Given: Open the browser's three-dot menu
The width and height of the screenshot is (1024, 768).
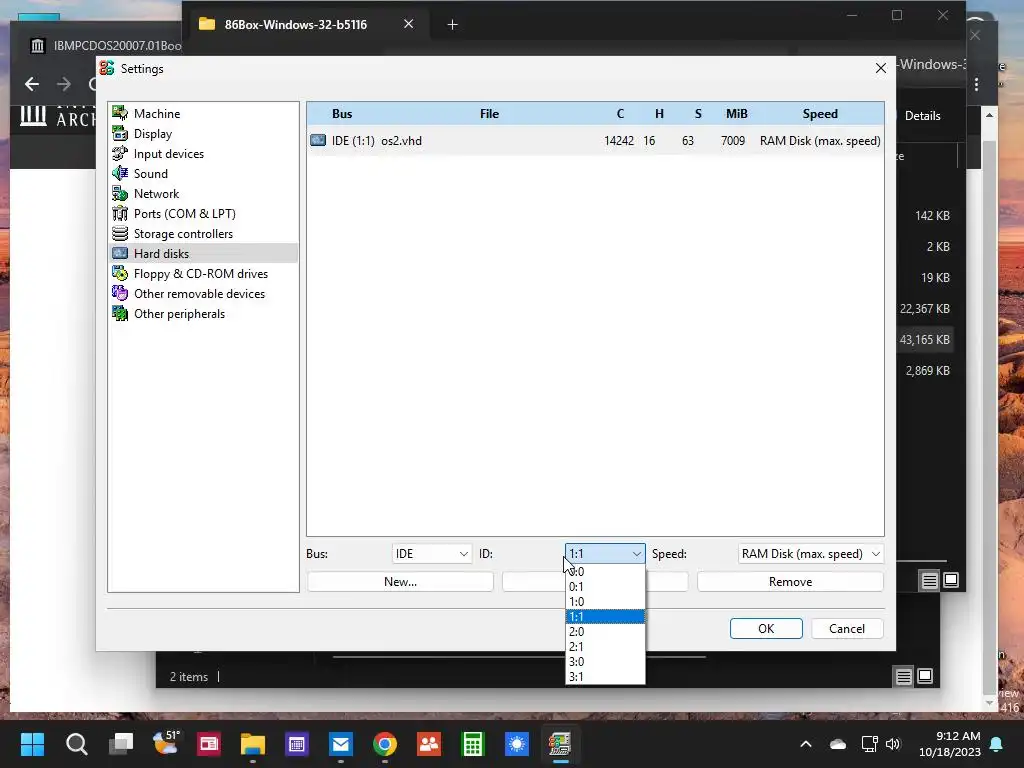Looking at the screenshot, I should click(976, 84).
